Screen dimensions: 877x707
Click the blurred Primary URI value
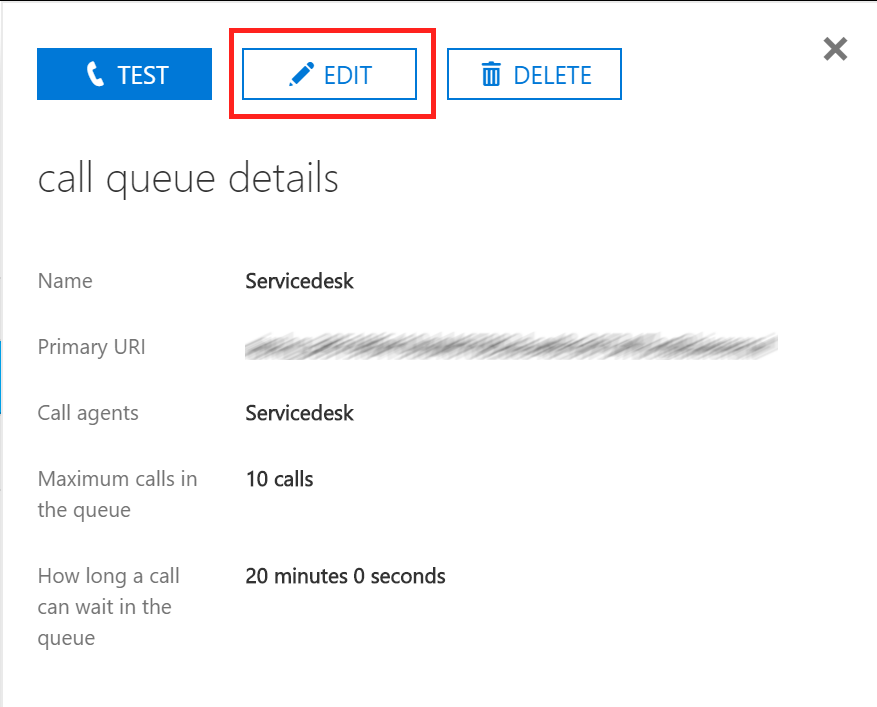tap(511, 346)
